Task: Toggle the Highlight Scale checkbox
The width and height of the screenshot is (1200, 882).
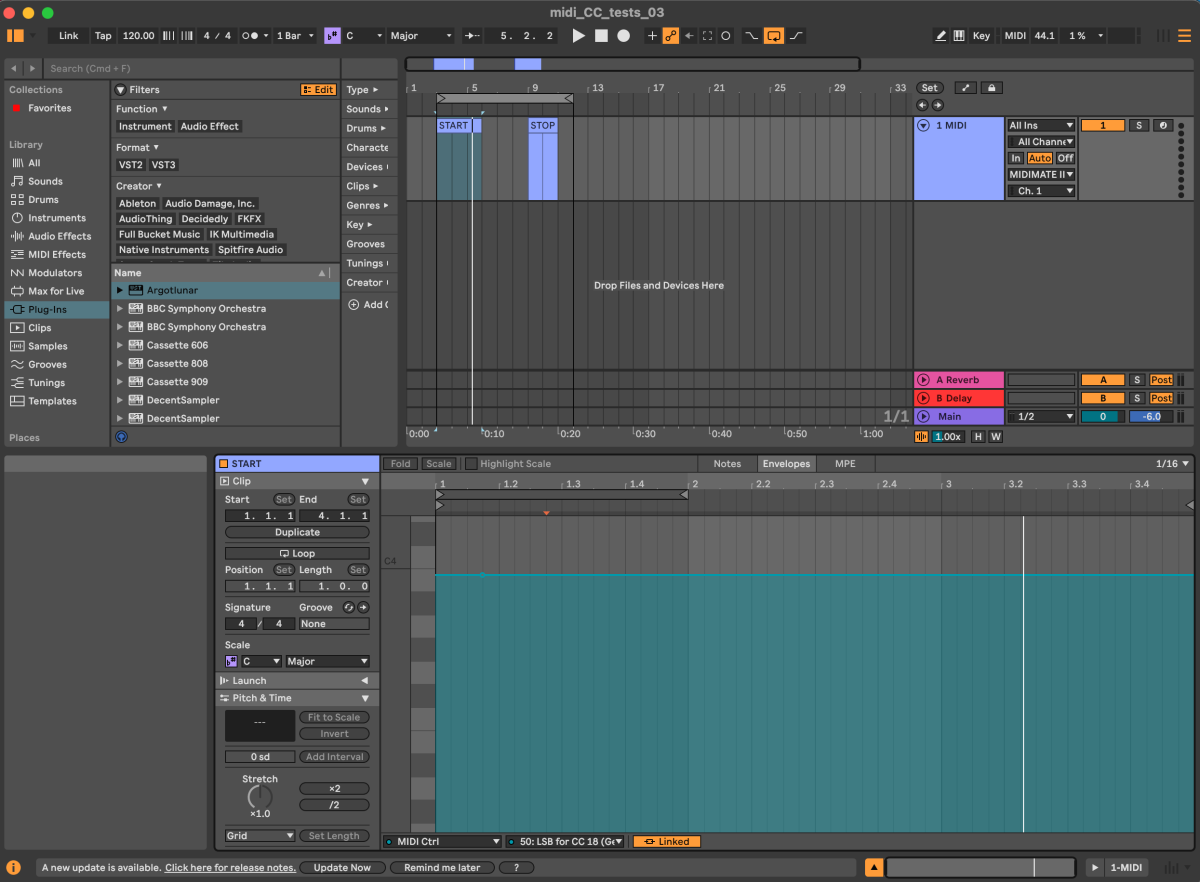Action: 471,464
